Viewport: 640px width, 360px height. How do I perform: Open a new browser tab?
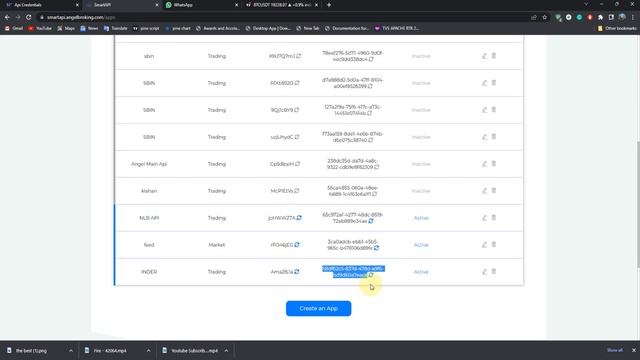(329, 5)
